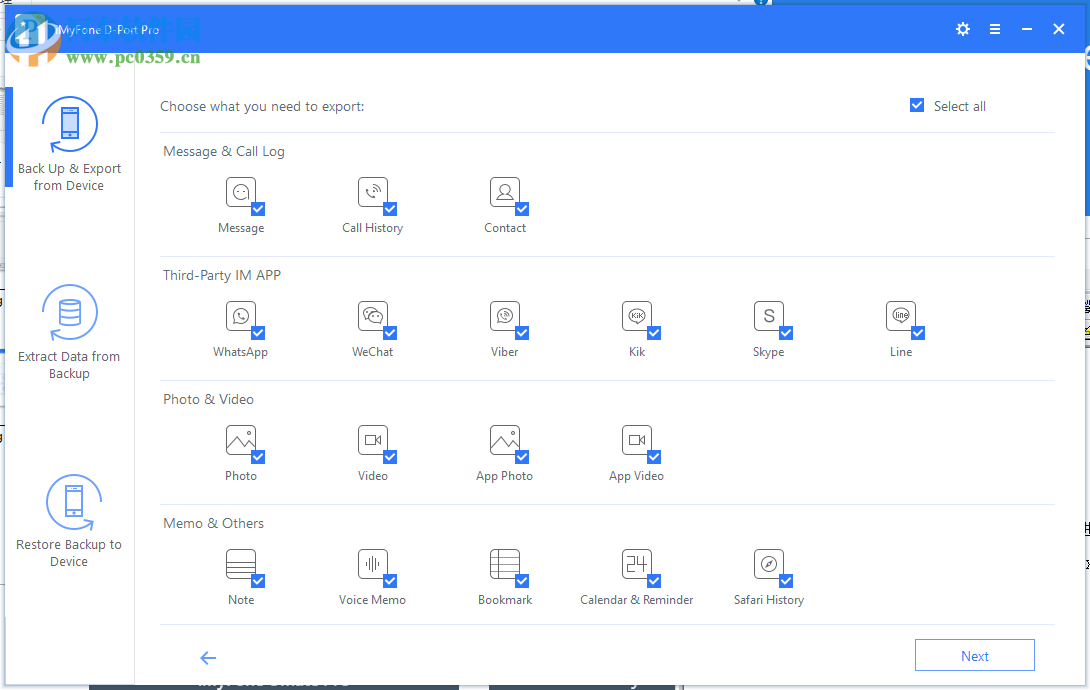Deselect the App Video checkbox
The width and height of the screenshot is (1090, 690).
[x=654, y=457]
